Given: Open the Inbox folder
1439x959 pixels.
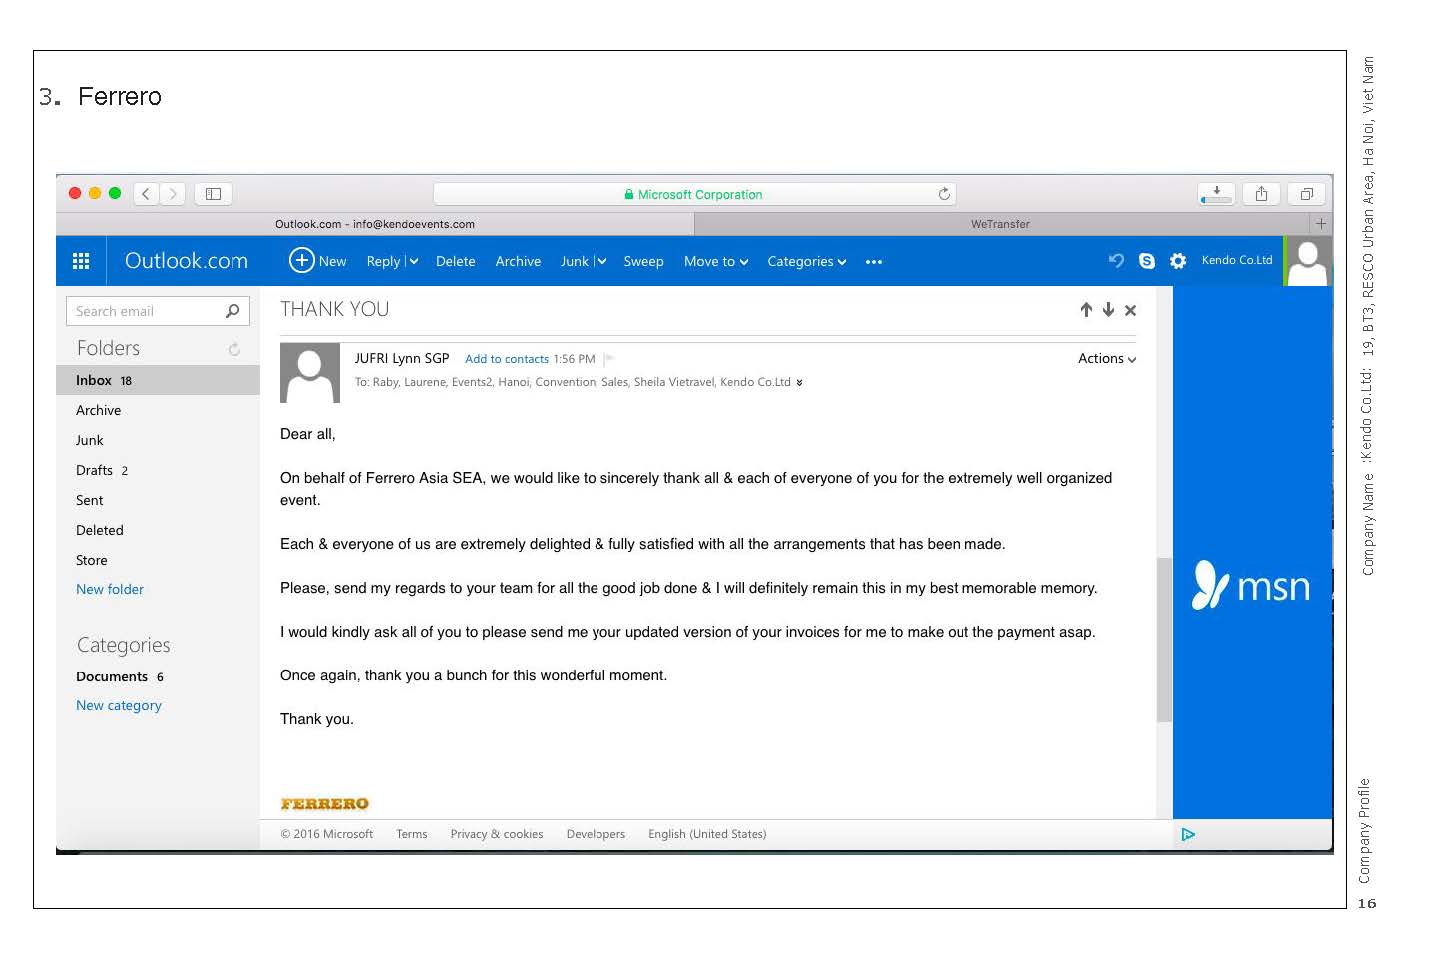Looking at the screenshot, I should pyautogui.click(x=158, y=380).
